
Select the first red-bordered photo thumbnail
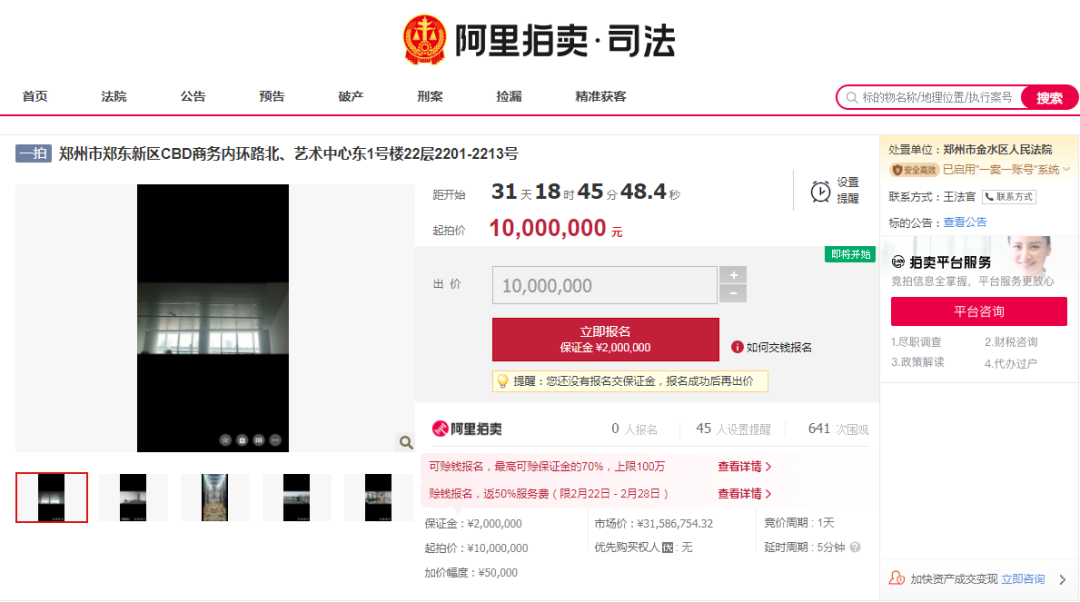[x=52, y=497]
